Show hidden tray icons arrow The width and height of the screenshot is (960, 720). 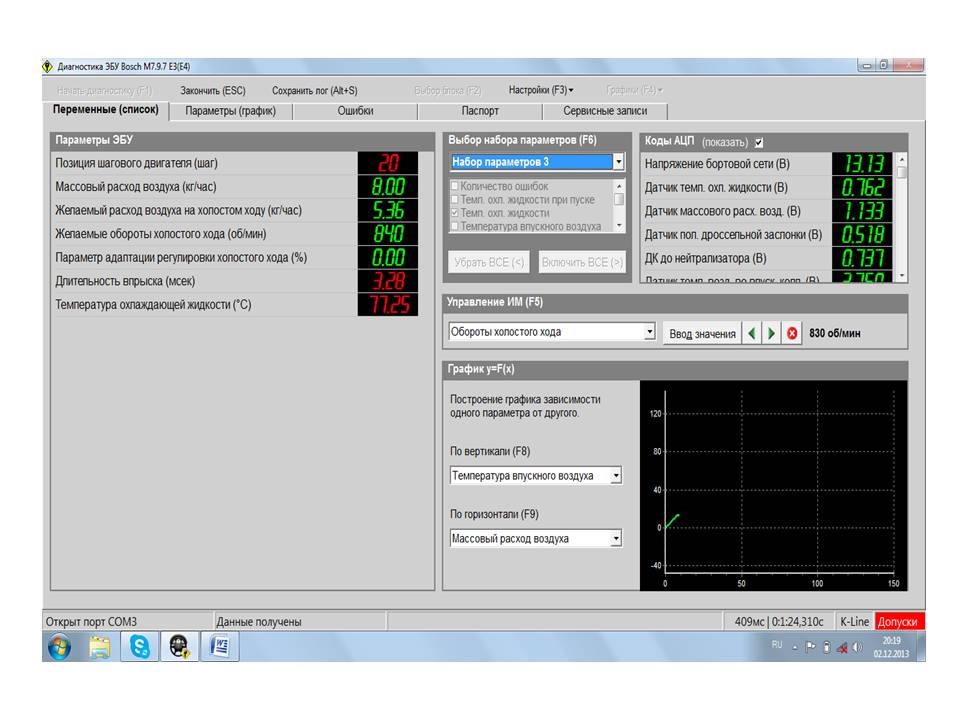tap(795, 647)
